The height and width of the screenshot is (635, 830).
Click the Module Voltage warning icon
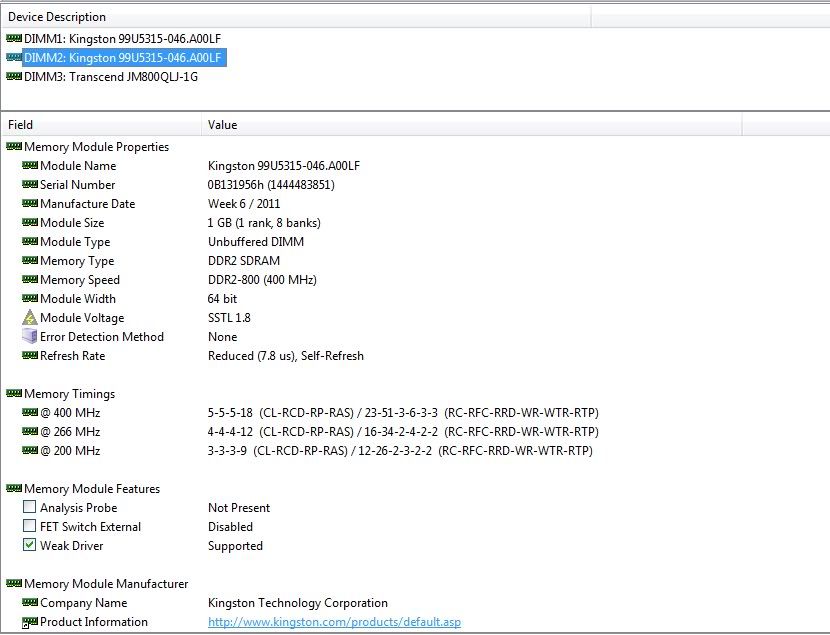click(30, 318)
